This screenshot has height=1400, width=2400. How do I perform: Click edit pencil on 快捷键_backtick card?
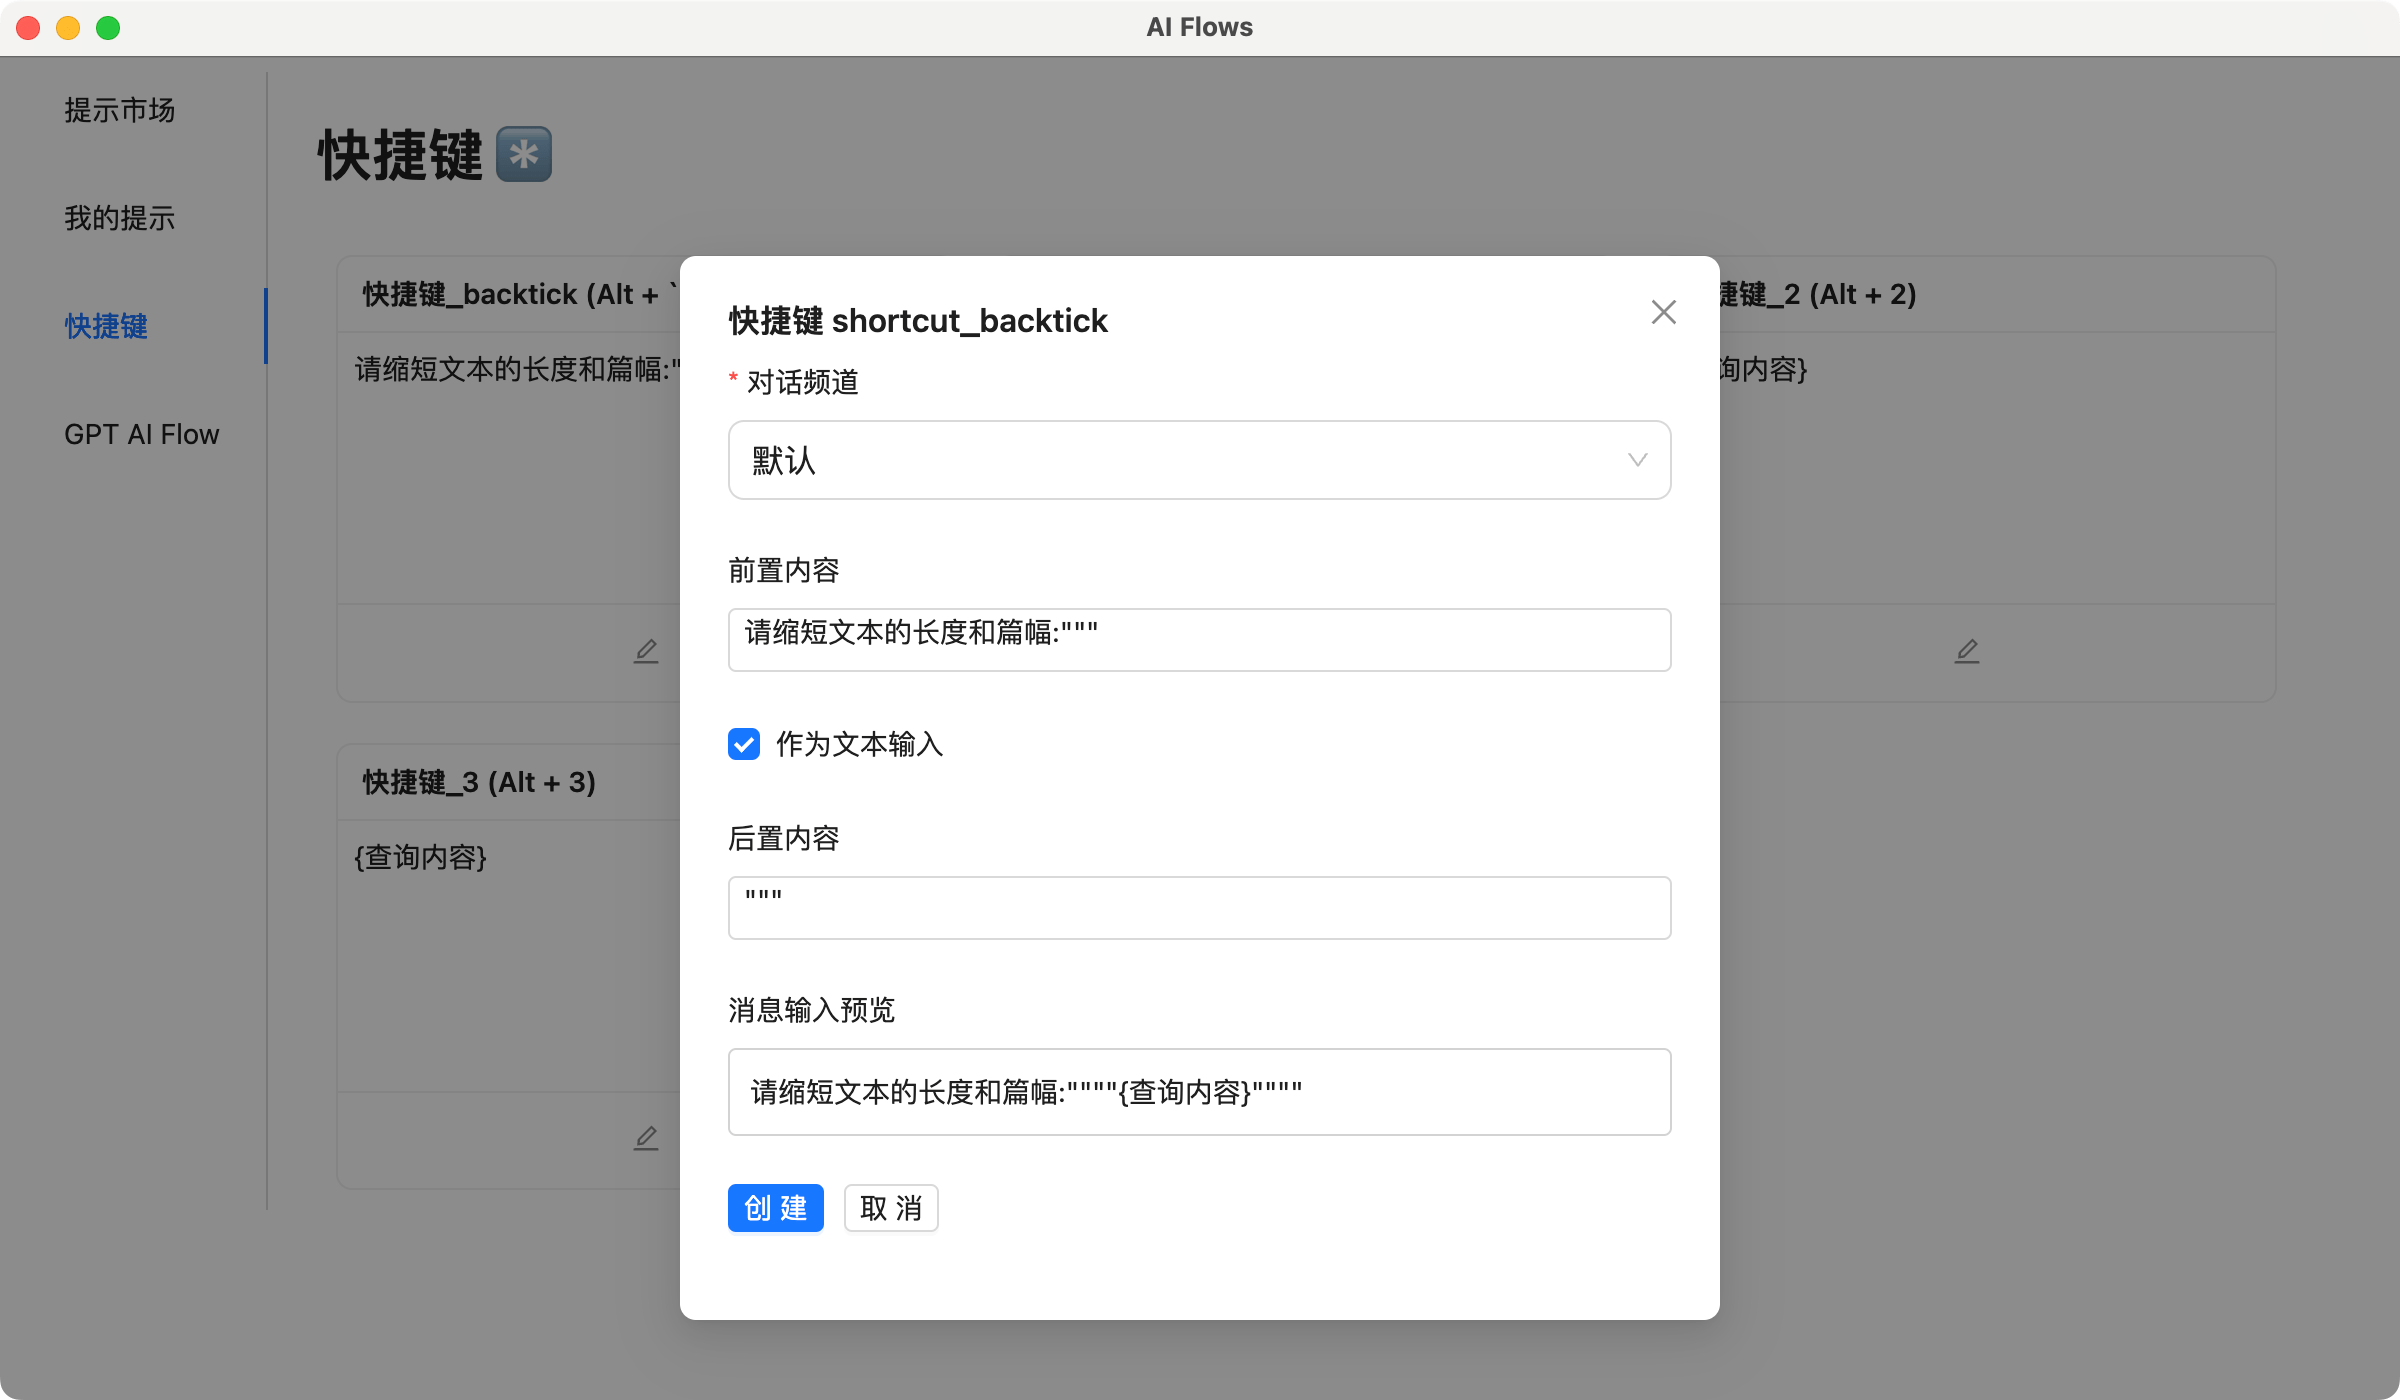pos(646,651)
